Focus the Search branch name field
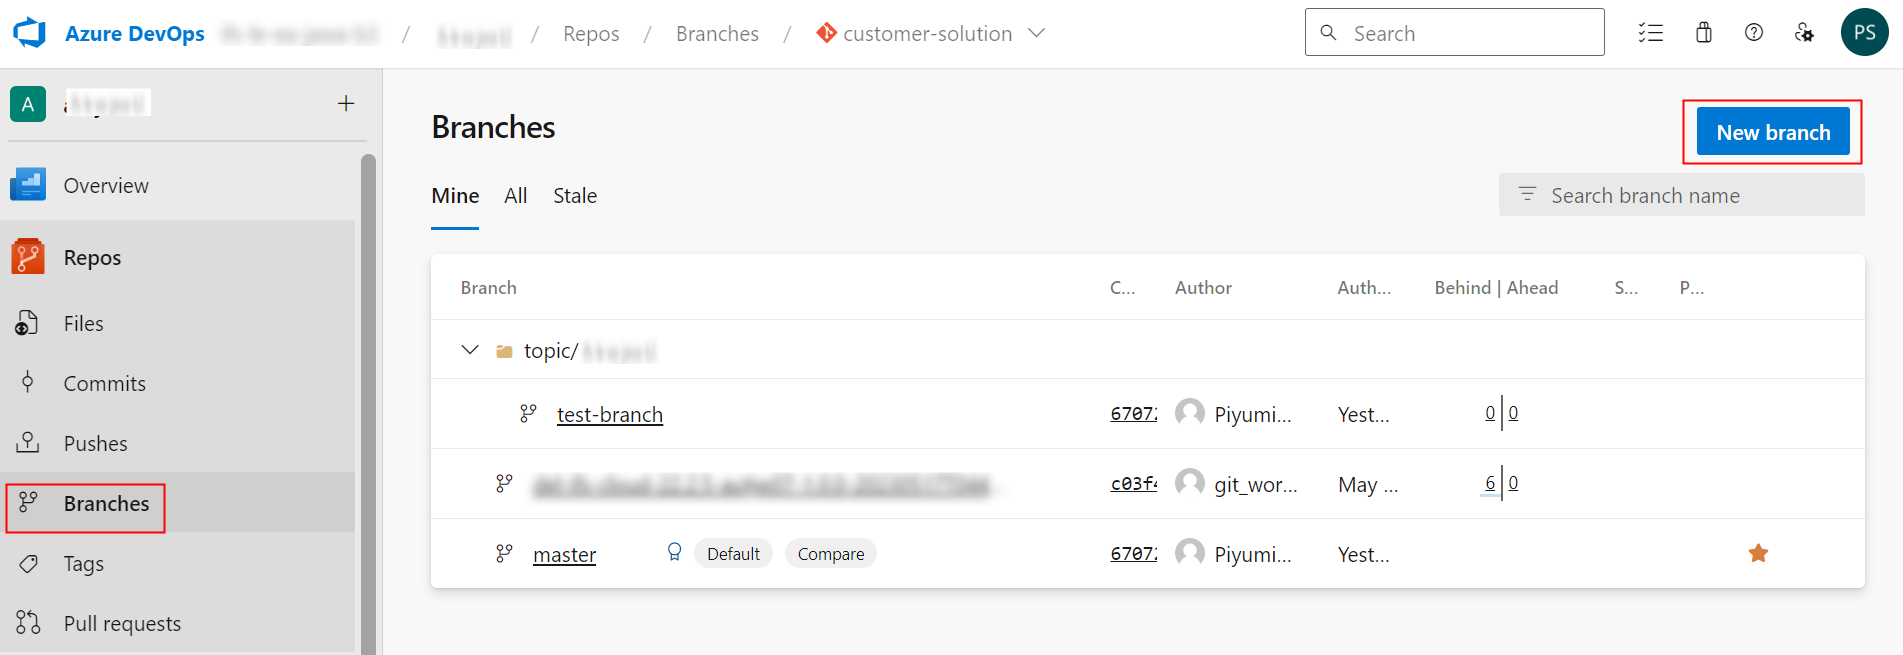The height and width of the screenshot is (655, 1903). pyautogui.click(x=1690, y=196)
